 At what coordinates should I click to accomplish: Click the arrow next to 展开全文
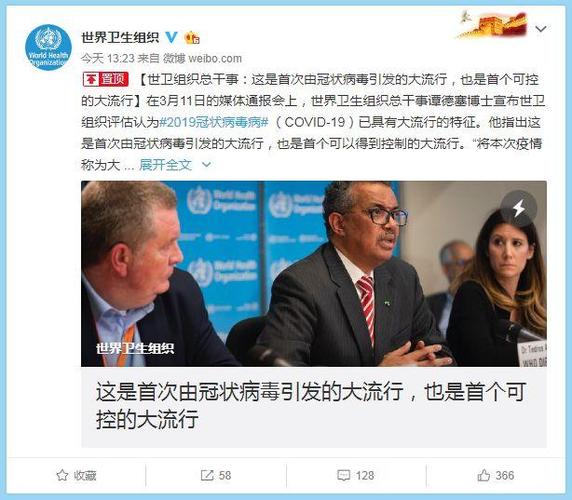(206, 165)
